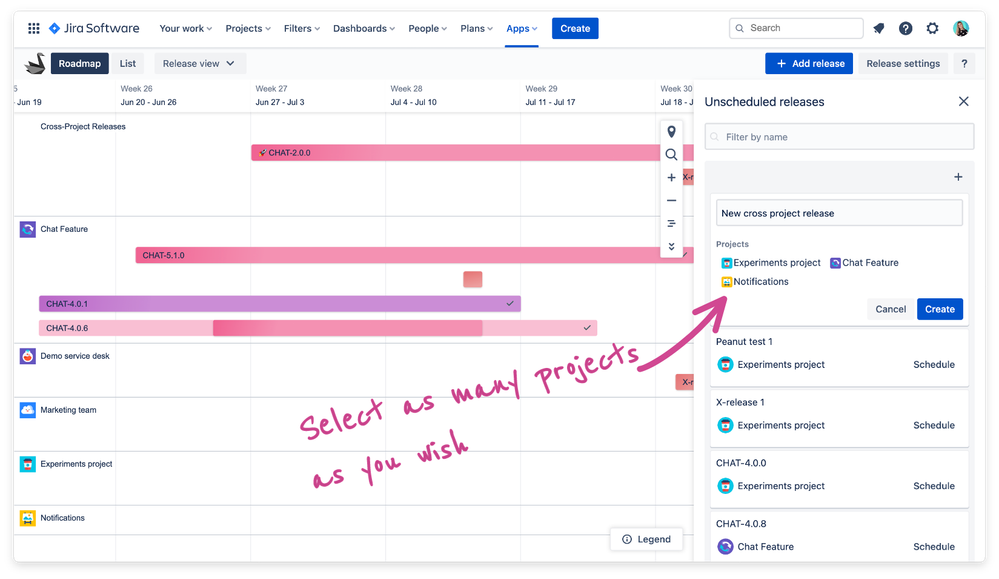Click the Add release button

tap(808, 63)
